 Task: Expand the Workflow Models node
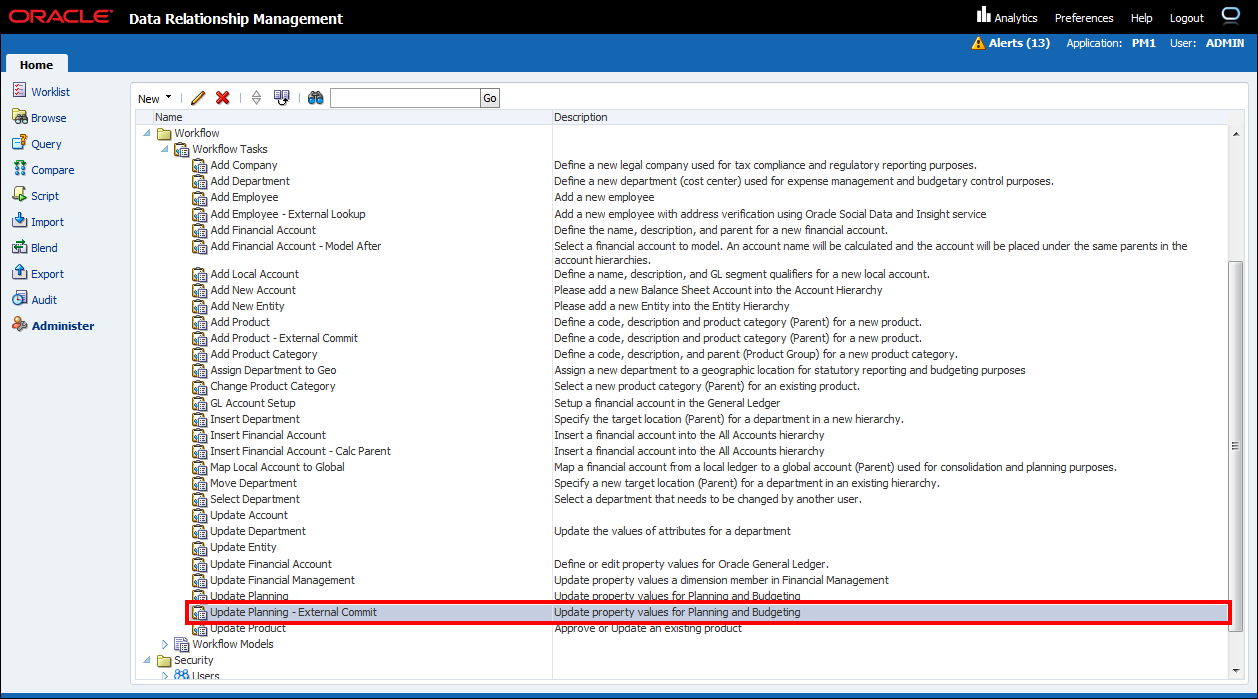pos(166,645)
